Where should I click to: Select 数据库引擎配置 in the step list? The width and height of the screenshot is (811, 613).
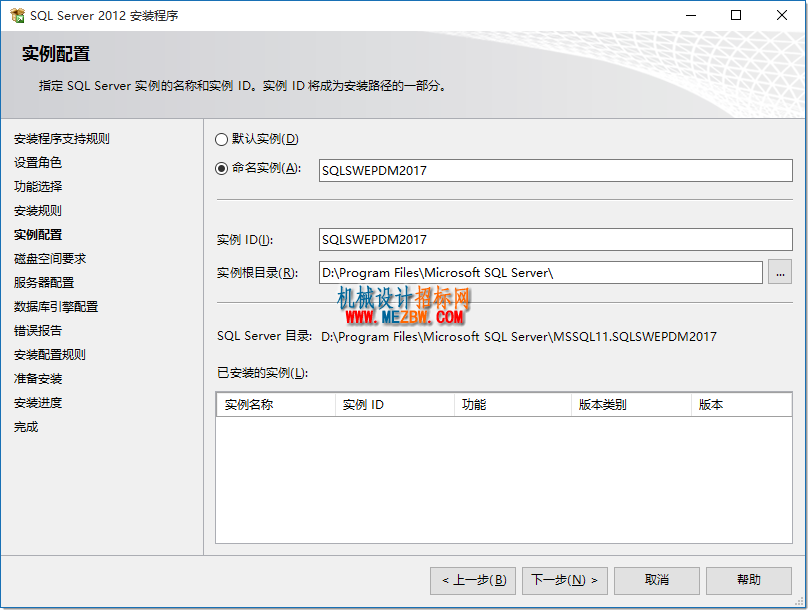[x=56, y=306]
